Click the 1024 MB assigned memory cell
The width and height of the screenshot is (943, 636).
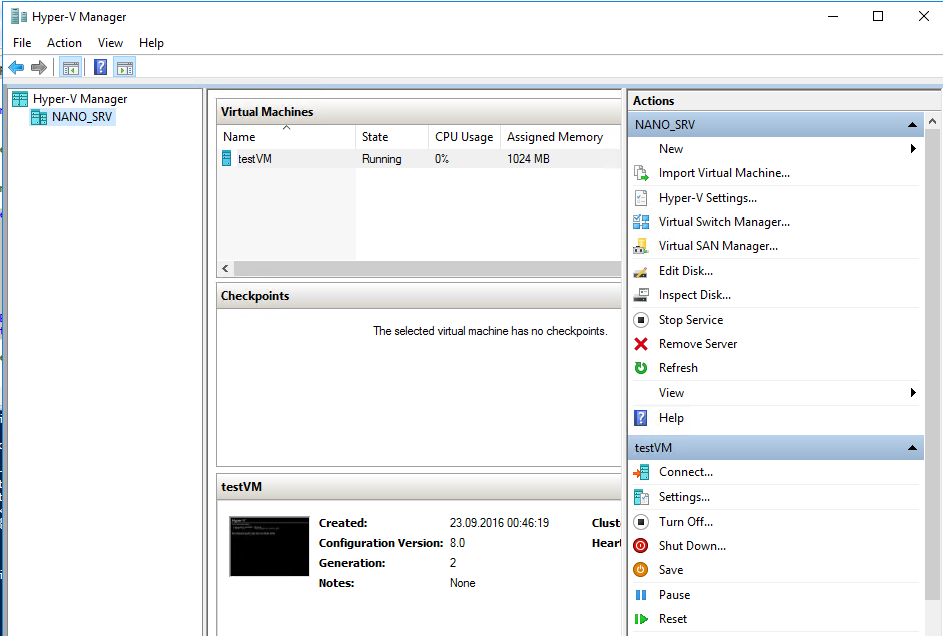528,159
